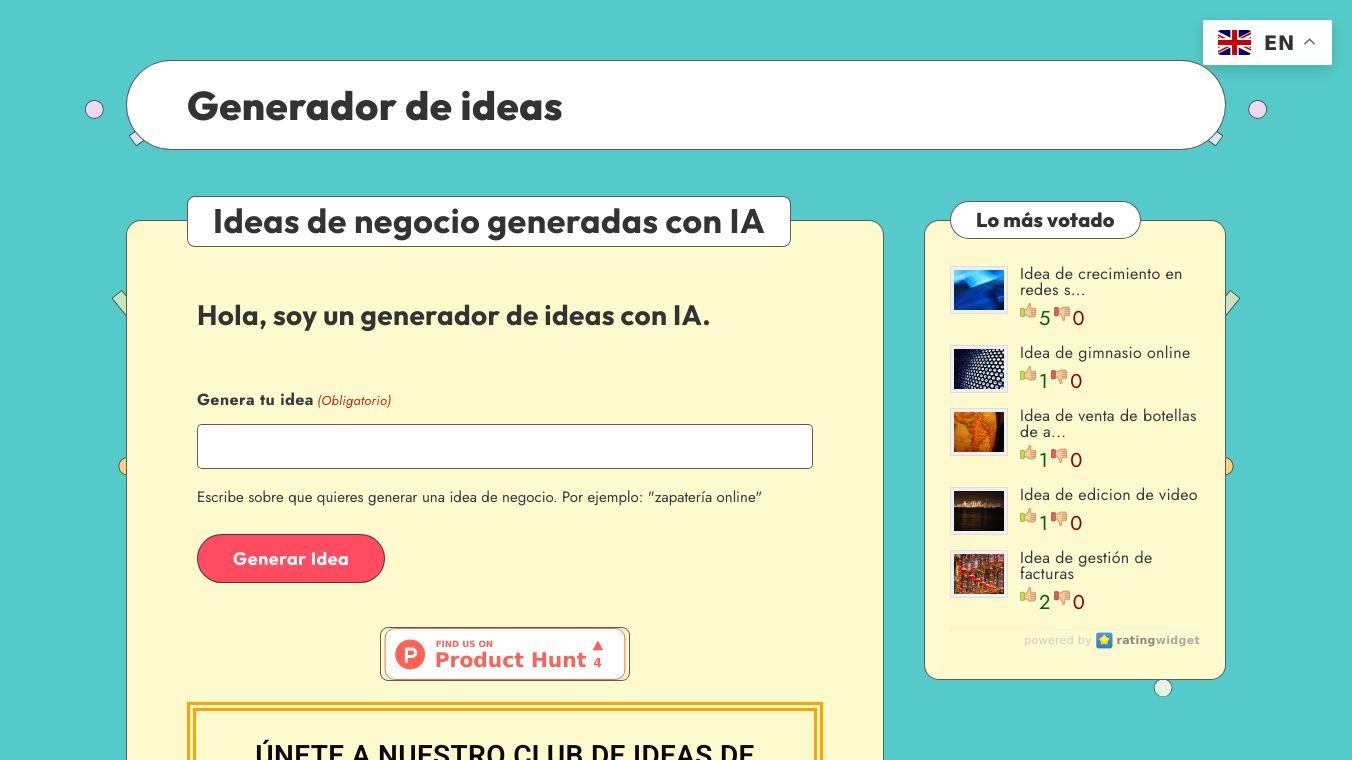Thumbs down 'Idea de gimnasio online'
The image size is (1352, 760).
pyautogui.click(x=1060, y=377)
